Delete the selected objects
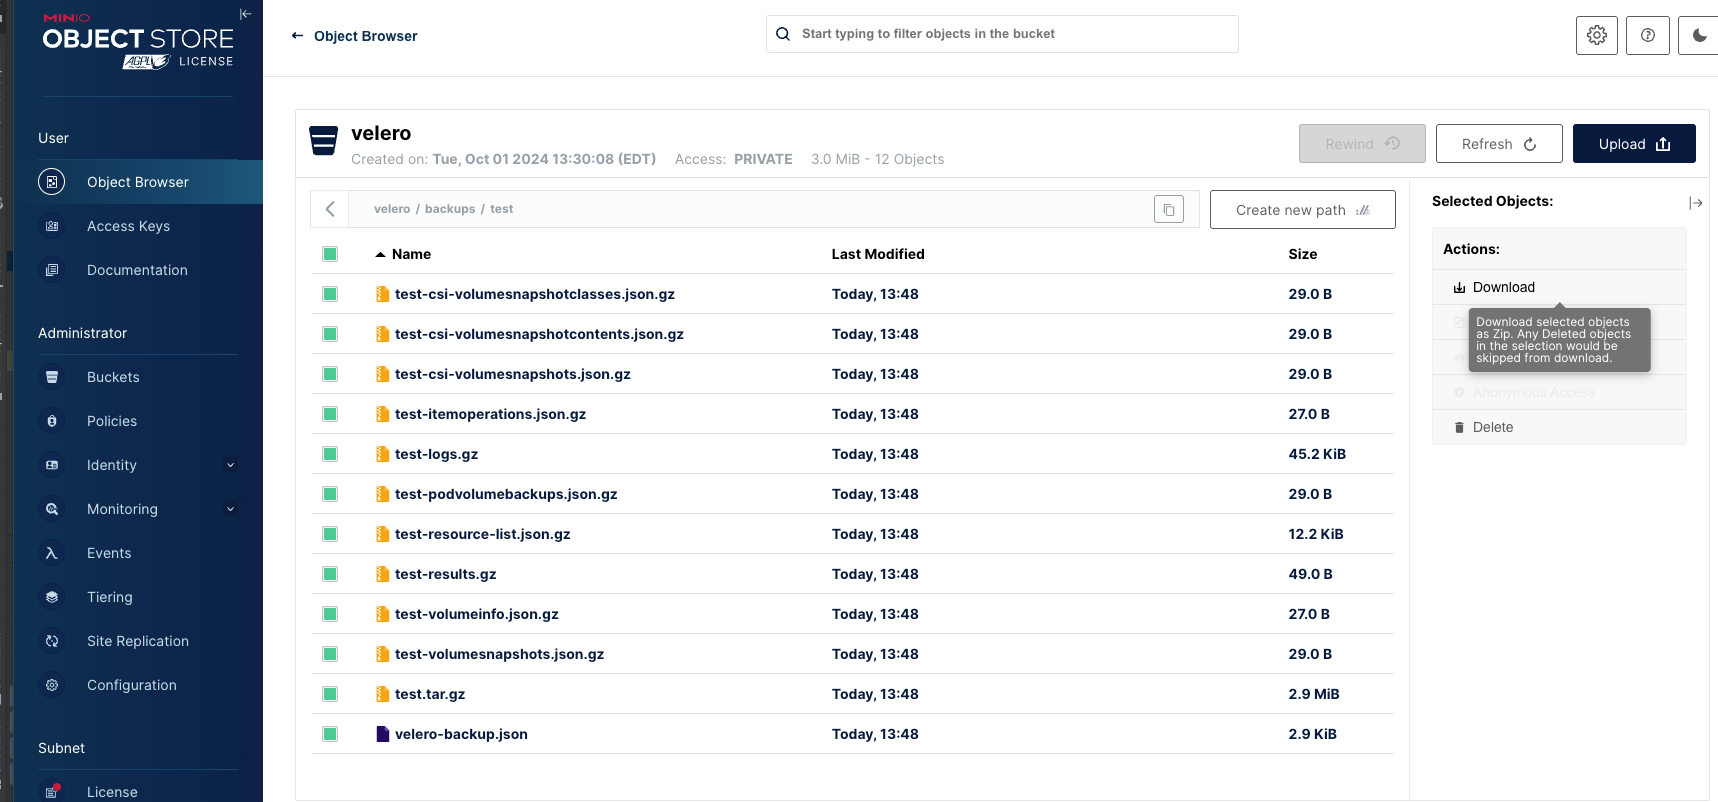 (1559, 427)
